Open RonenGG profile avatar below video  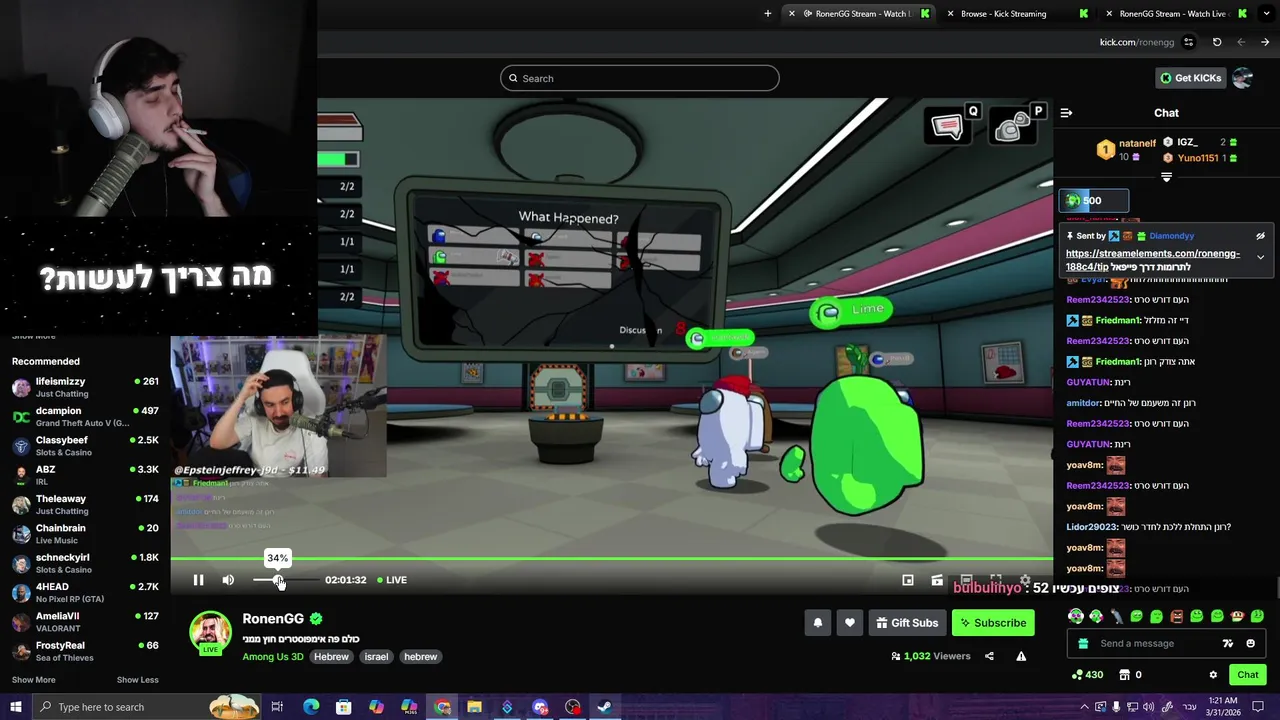point(210,634)
